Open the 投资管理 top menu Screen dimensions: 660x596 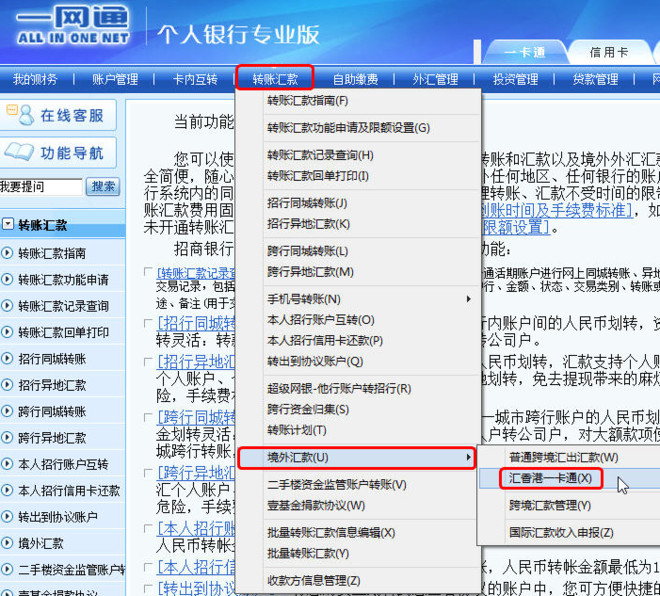tap(515, 79)
